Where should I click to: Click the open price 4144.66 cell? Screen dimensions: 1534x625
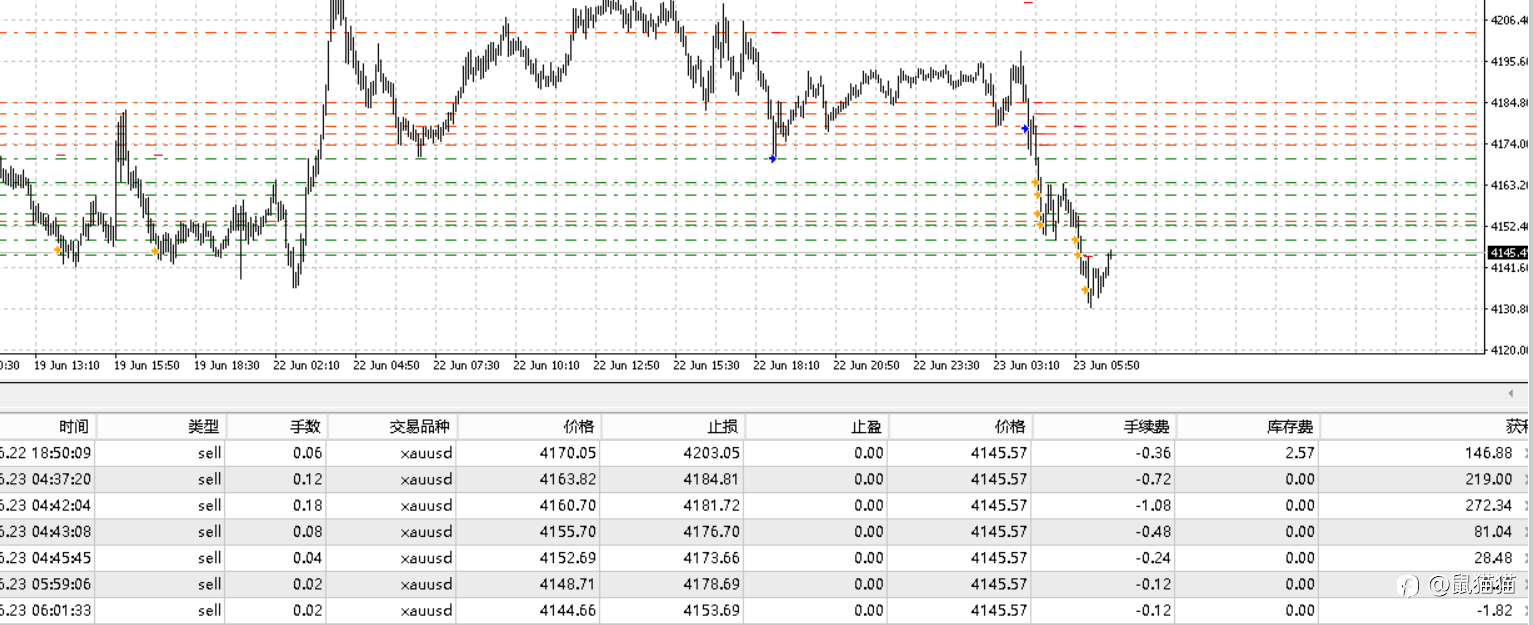click(x=568, y=610)
